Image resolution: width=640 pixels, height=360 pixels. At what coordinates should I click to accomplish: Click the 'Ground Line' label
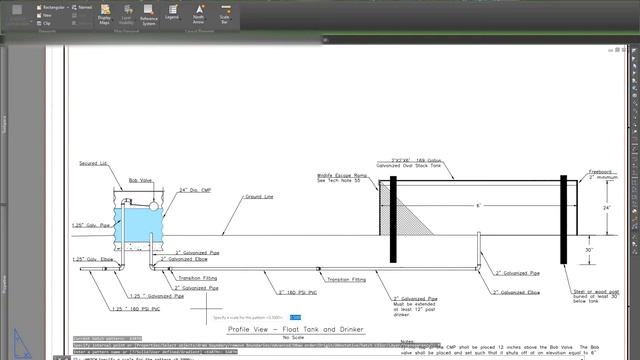click(259, 196)
